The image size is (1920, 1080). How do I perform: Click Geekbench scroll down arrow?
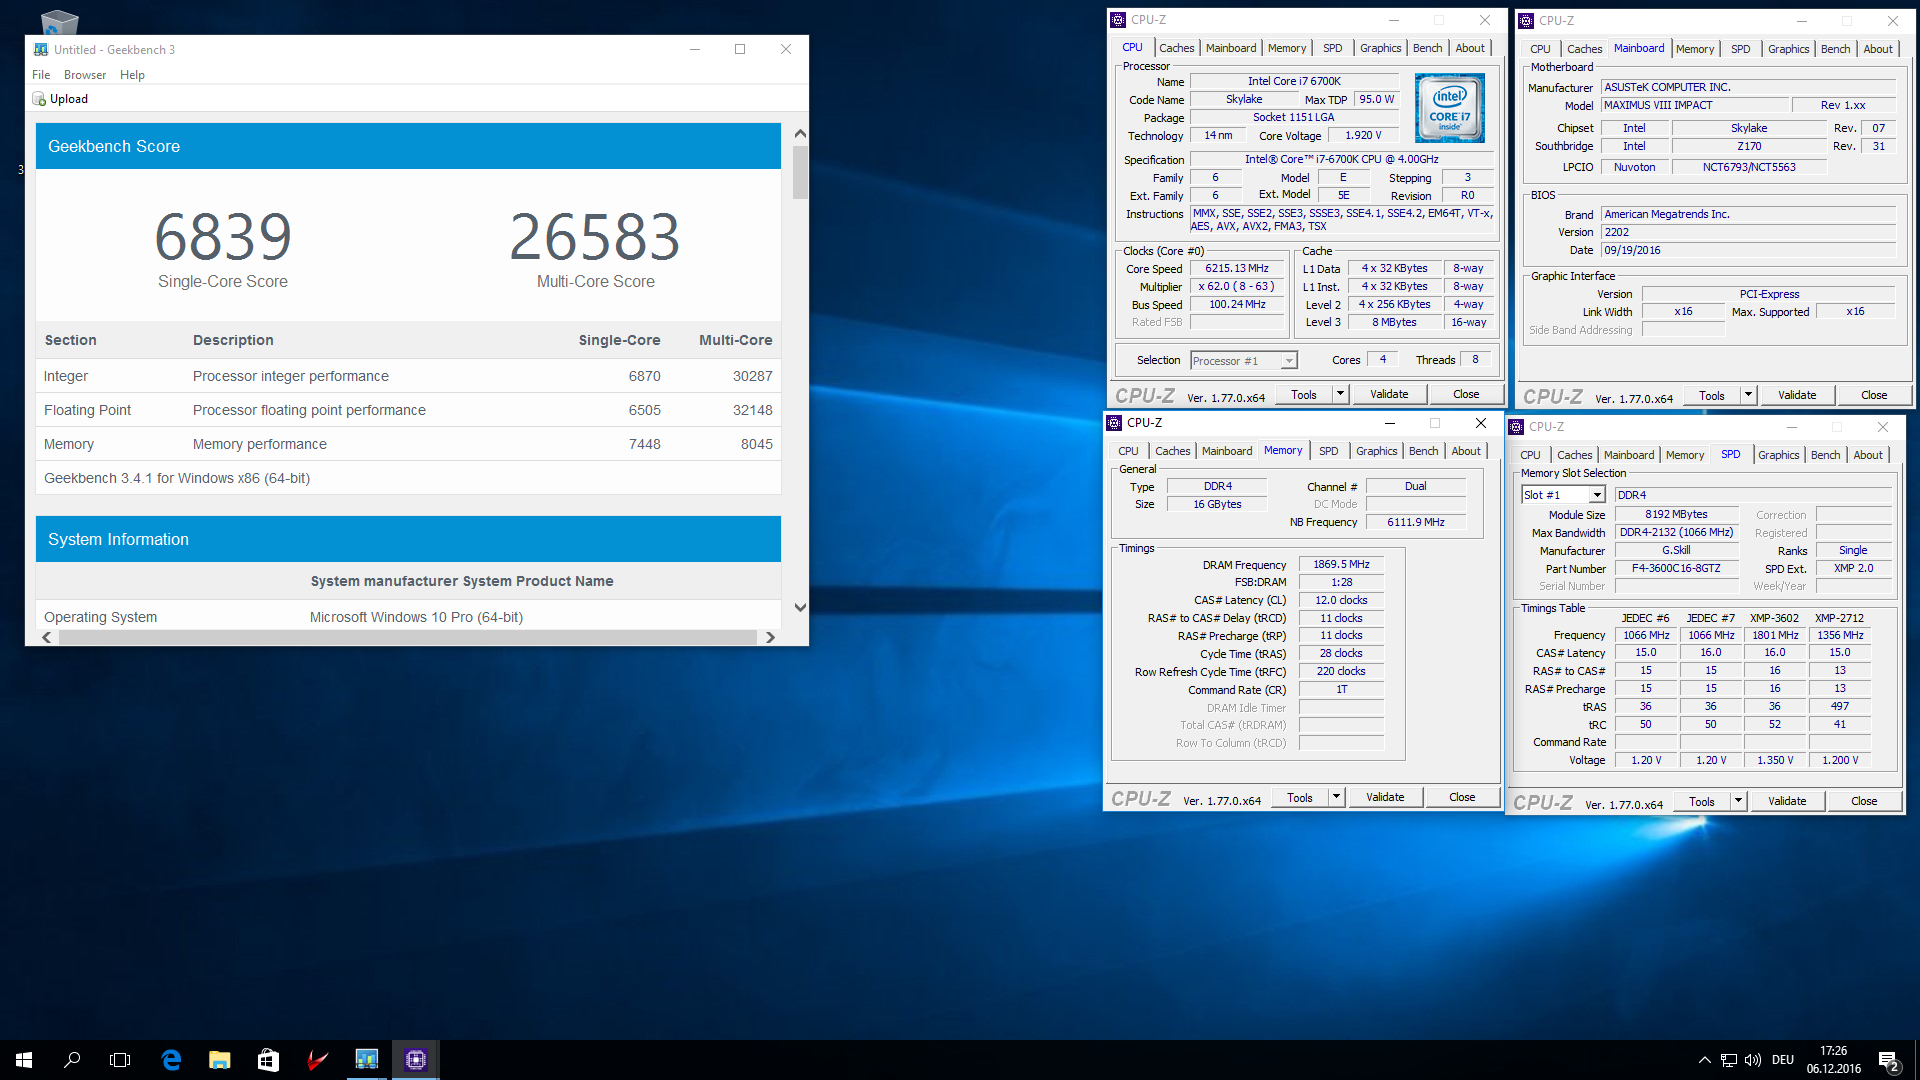tap(800, 607)
